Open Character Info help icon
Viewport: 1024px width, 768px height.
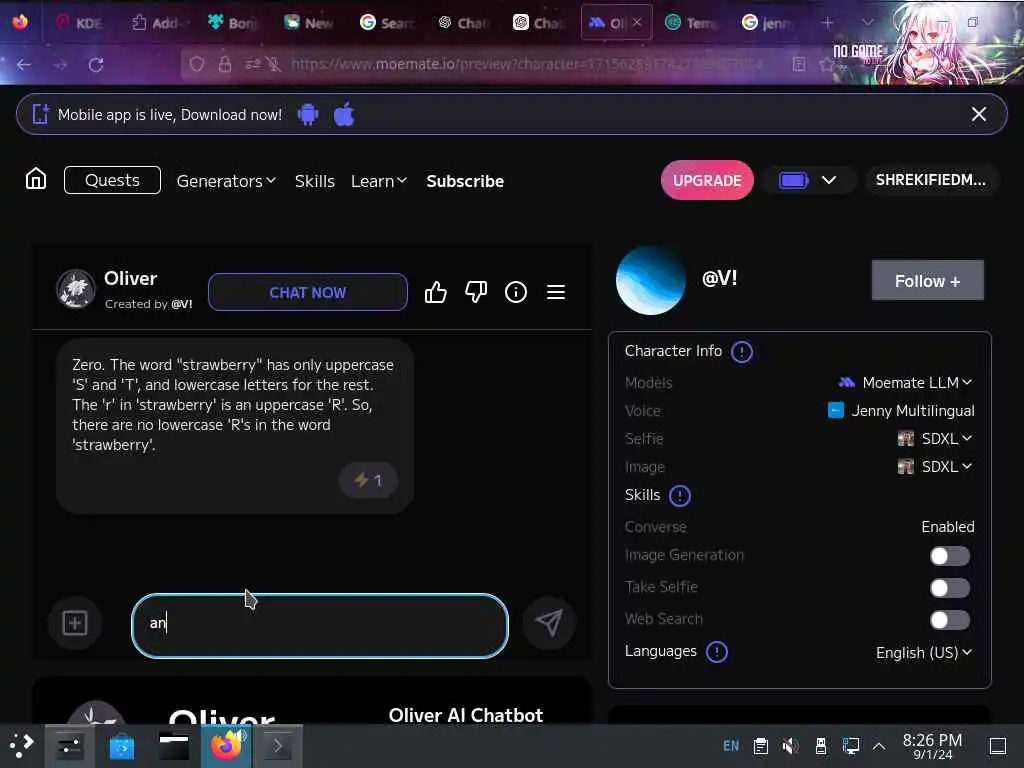(x=741, y=352)
